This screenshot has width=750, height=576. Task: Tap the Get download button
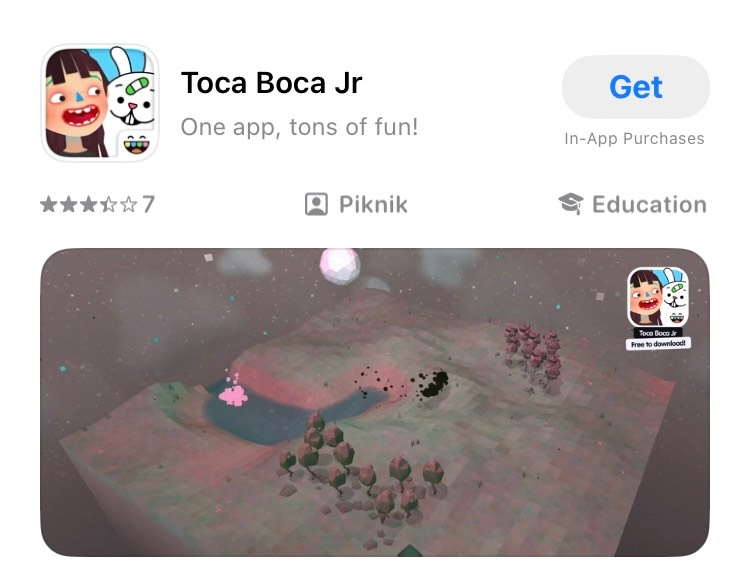tap(636, 87)
